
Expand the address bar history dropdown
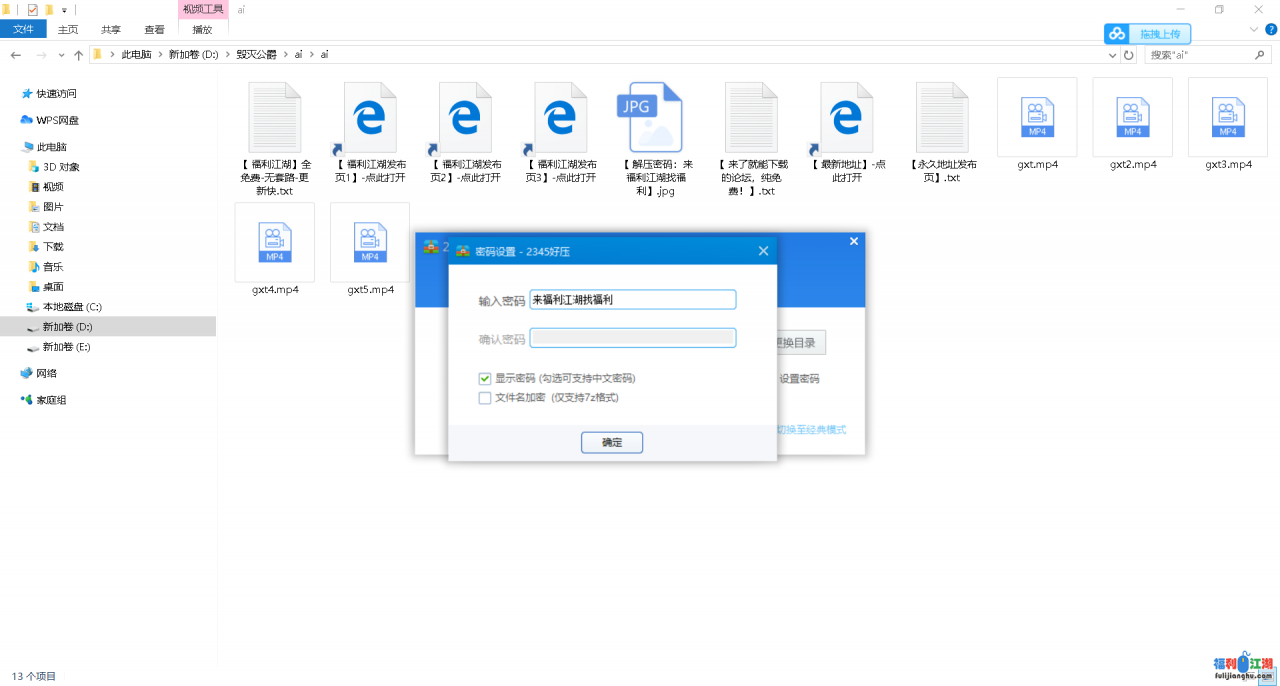point(1113,55)
